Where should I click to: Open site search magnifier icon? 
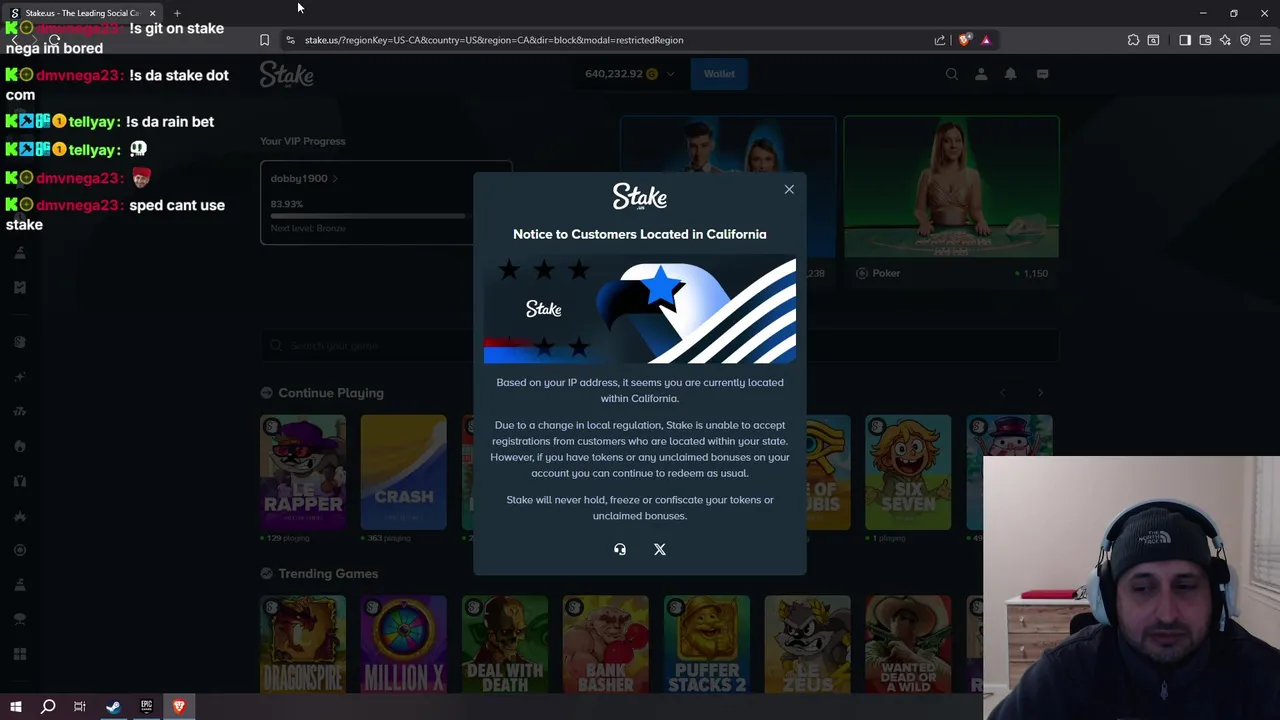coord(952,74)
